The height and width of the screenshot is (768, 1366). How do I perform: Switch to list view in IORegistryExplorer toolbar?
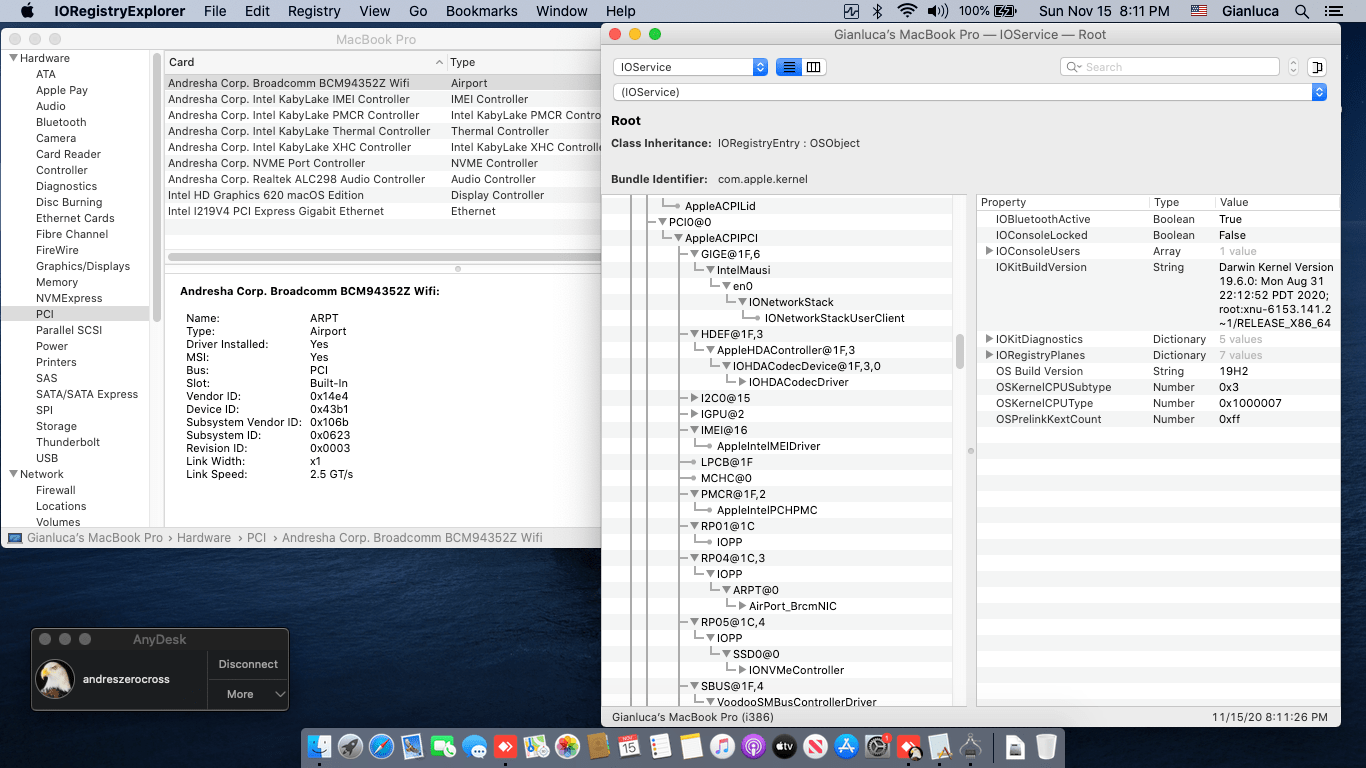coord(789,67)
